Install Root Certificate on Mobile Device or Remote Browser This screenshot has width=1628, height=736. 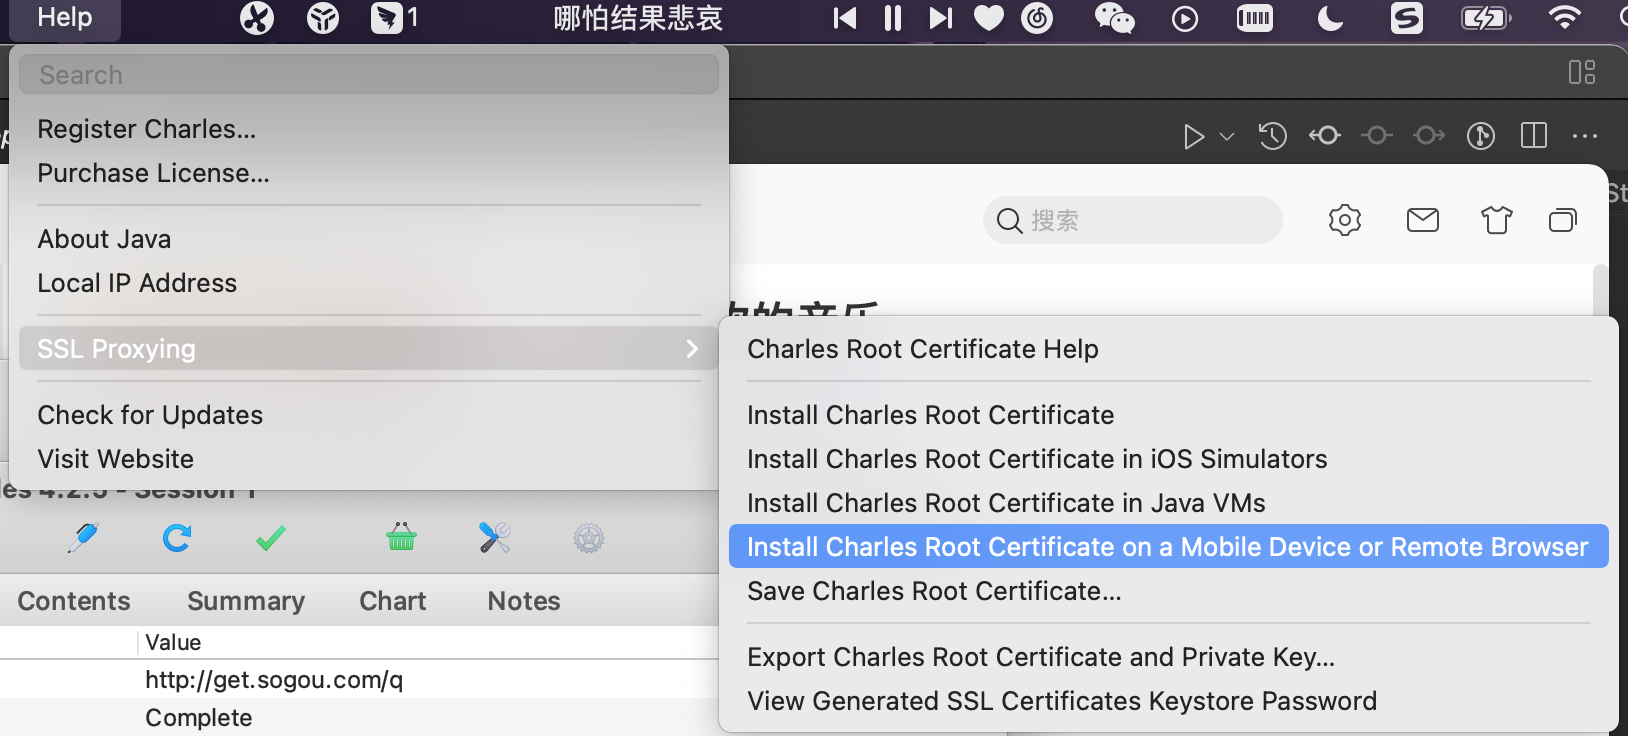(x=1169, y=547)
